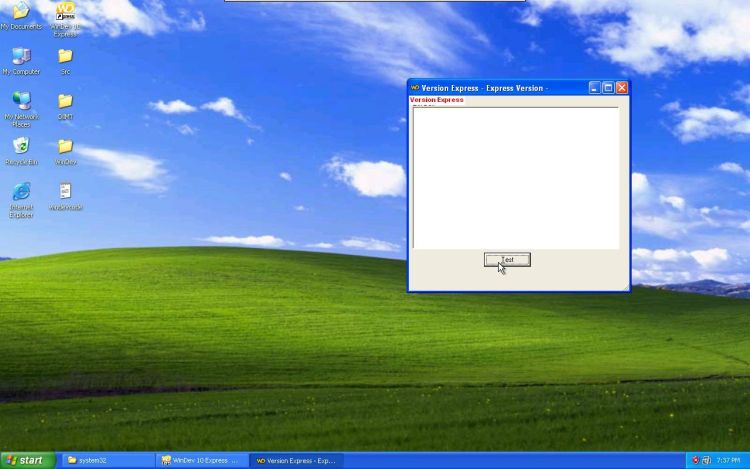This screenshot has width=750, height=469.
Task: Click the WD icon in Version Express title bar
Action: [x=415, y=88]
